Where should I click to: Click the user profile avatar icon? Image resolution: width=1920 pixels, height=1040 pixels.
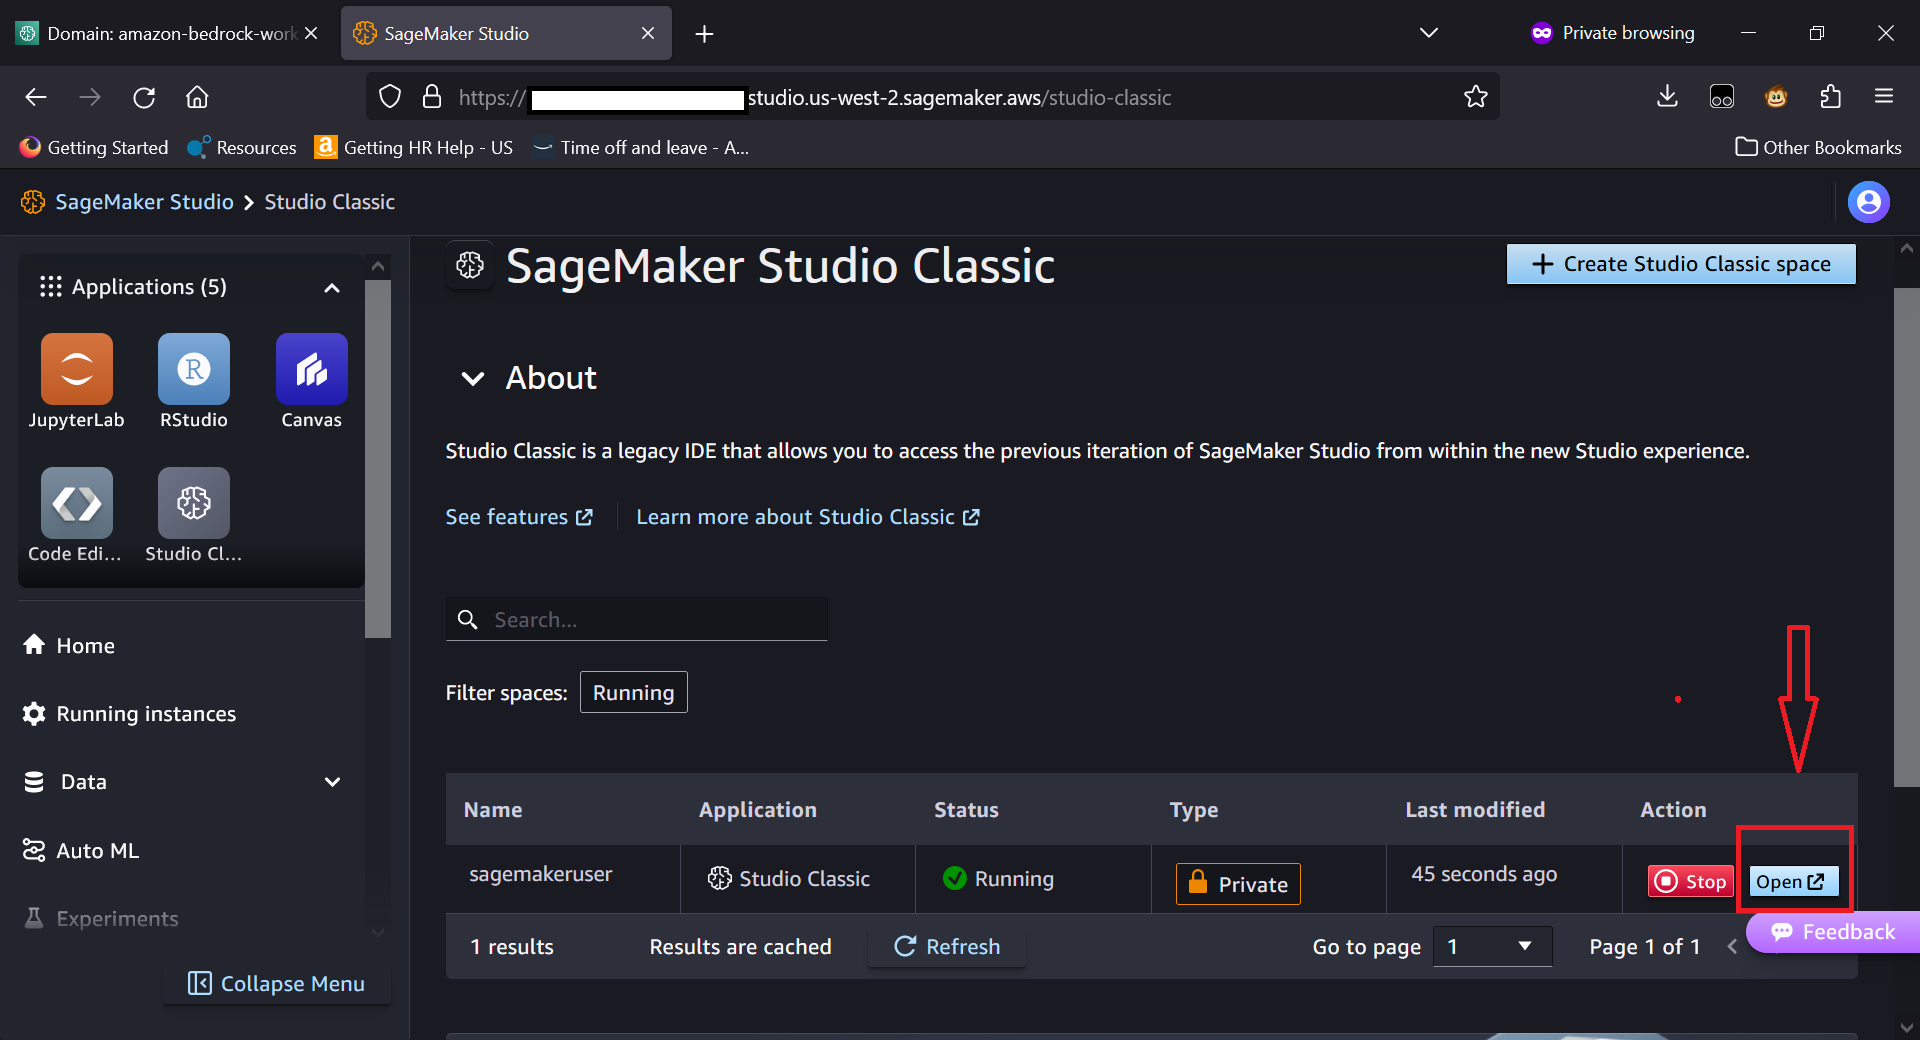[x=1868, y=202]
